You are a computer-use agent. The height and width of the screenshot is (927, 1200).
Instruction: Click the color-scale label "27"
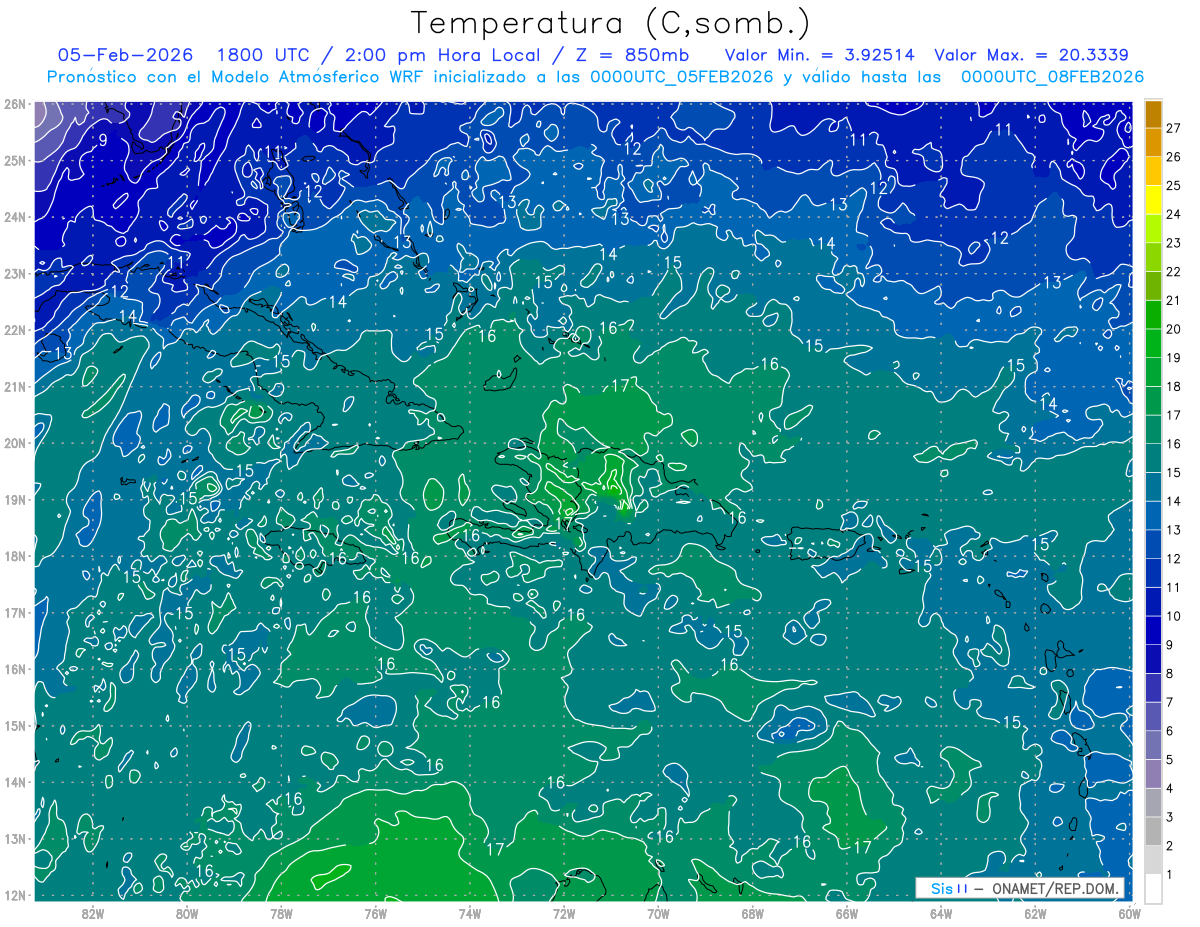tap(1174, 128)
